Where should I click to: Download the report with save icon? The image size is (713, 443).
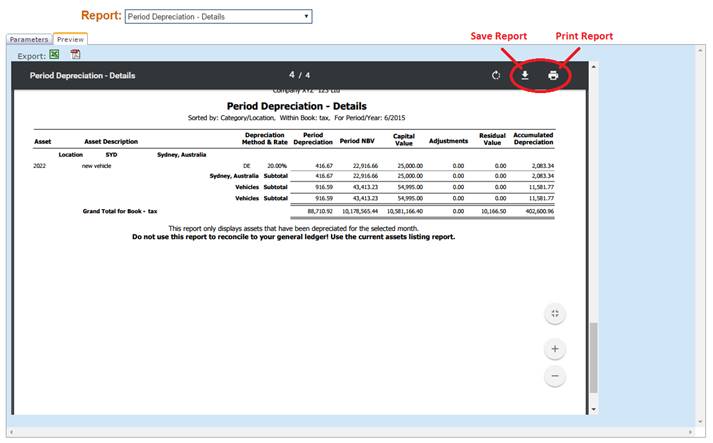point(525,76)
